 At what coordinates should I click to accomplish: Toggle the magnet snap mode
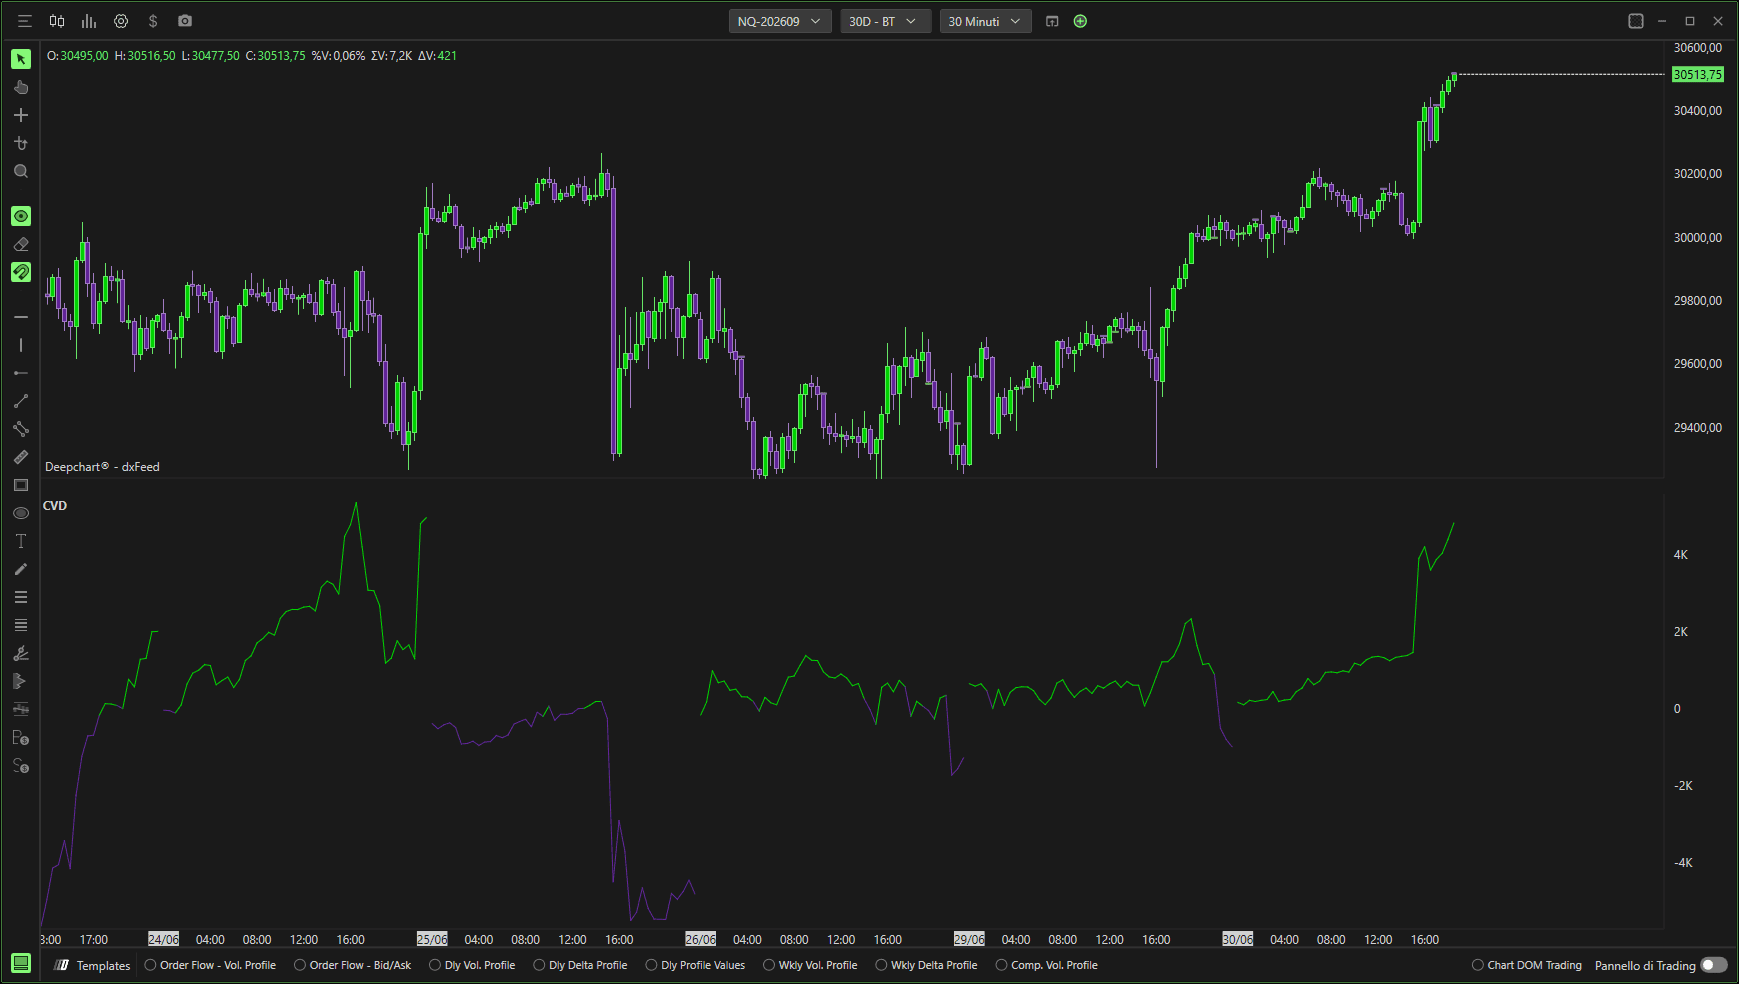click(x=21, y=272)
